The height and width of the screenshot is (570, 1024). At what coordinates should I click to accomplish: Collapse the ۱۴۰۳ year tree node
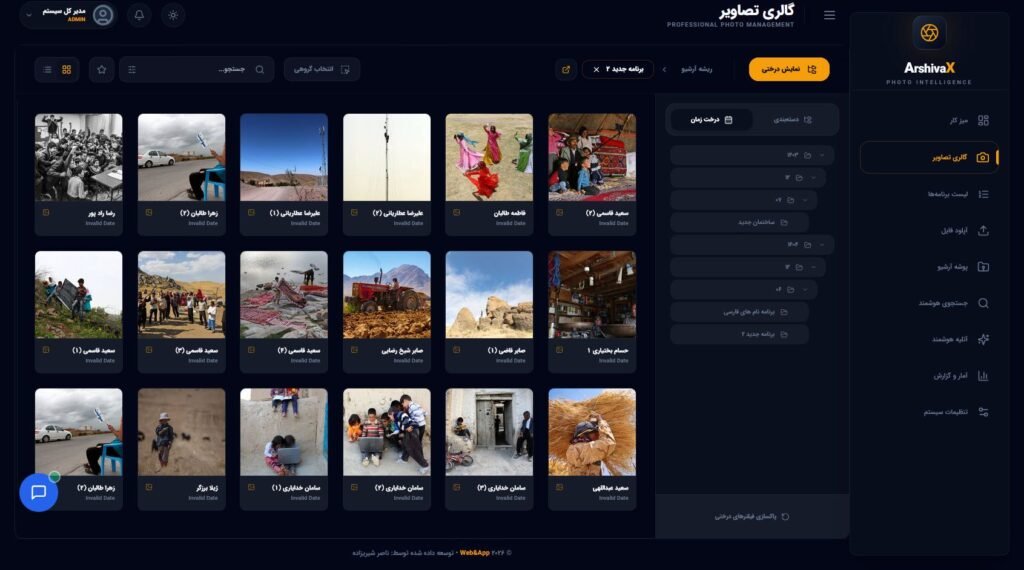click(822, 155)
